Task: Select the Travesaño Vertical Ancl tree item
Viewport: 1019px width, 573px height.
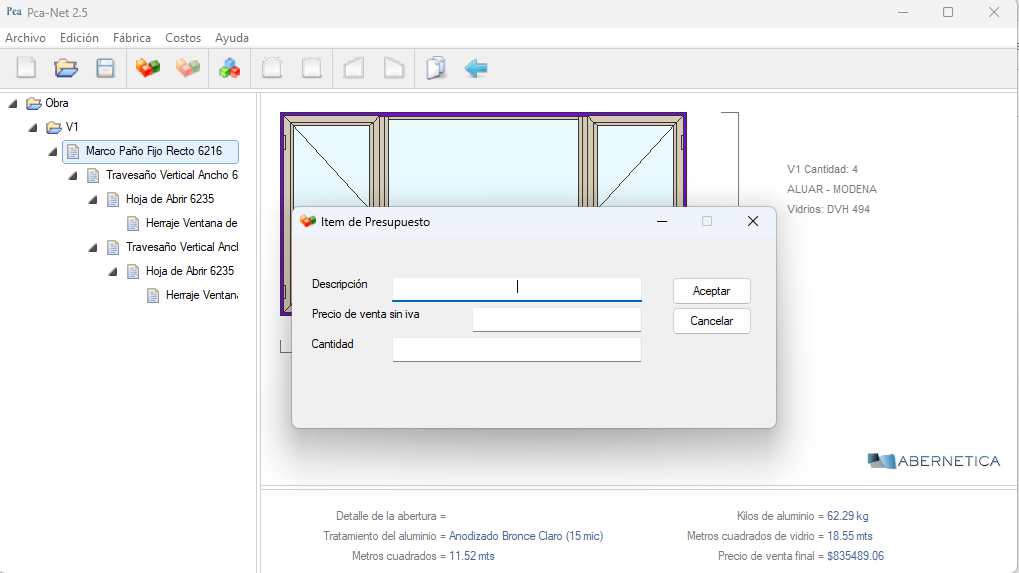Action: 182,247
